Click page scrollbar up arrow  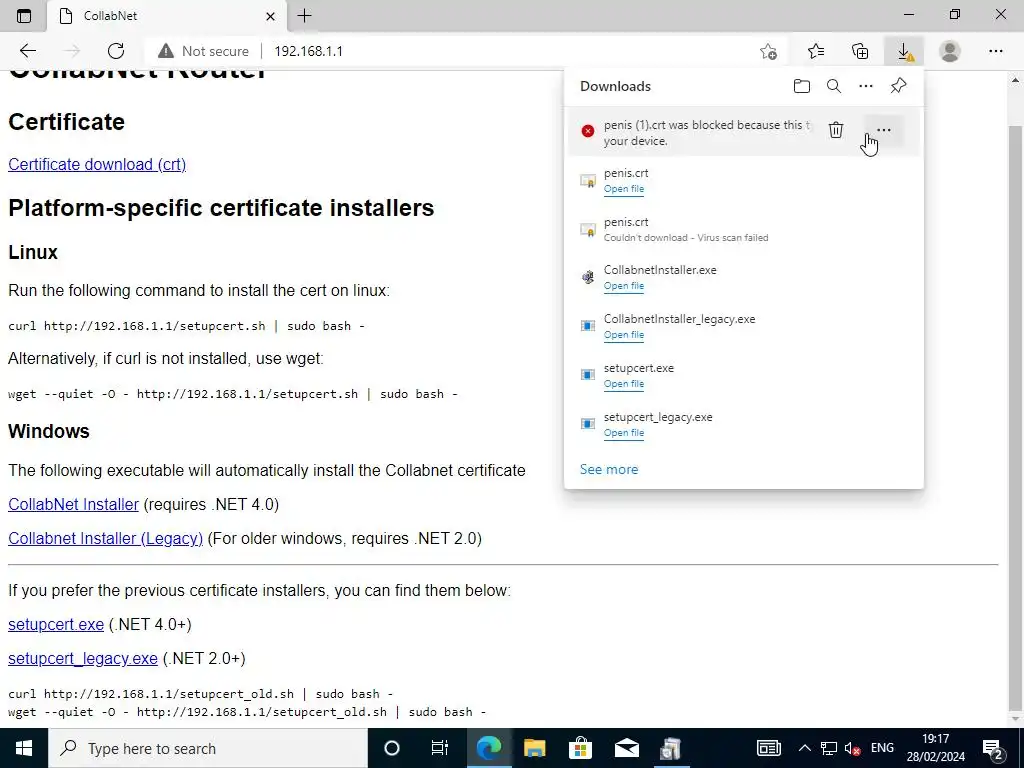[1016, 80]
